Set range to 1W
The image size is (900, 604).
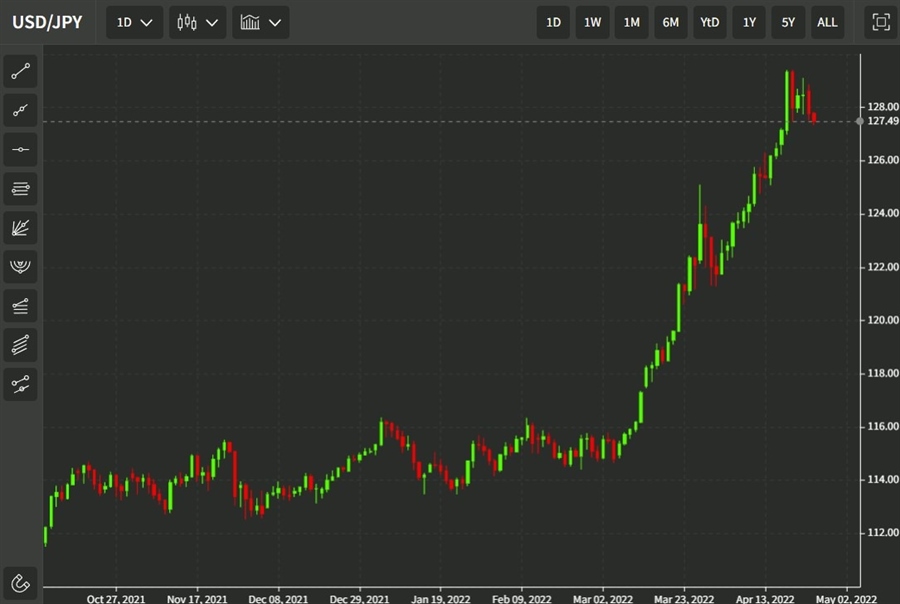[x=592, y=22]
